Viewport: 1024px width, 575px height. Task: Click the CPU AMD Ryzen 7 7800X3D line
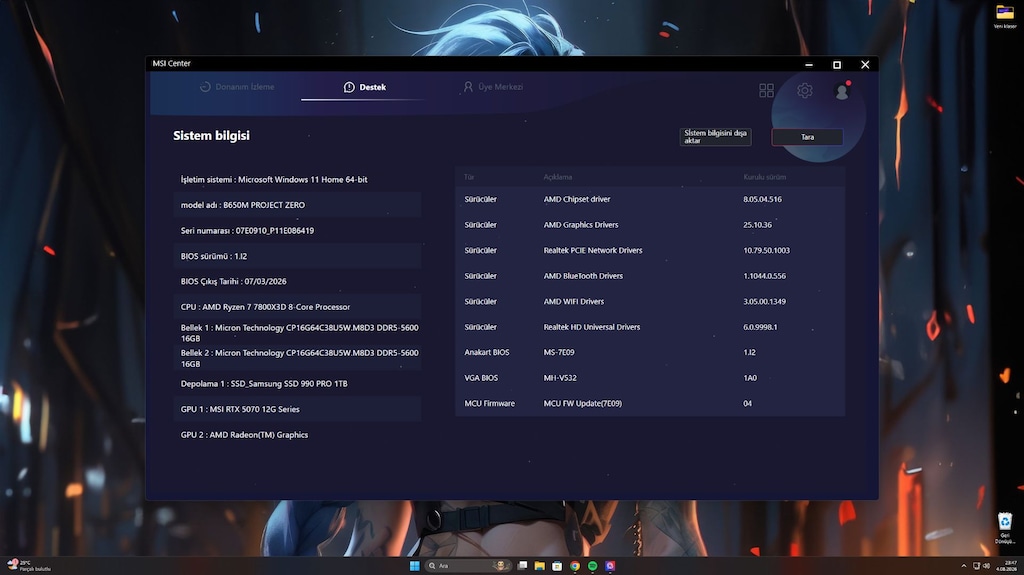tap(297, 306)
